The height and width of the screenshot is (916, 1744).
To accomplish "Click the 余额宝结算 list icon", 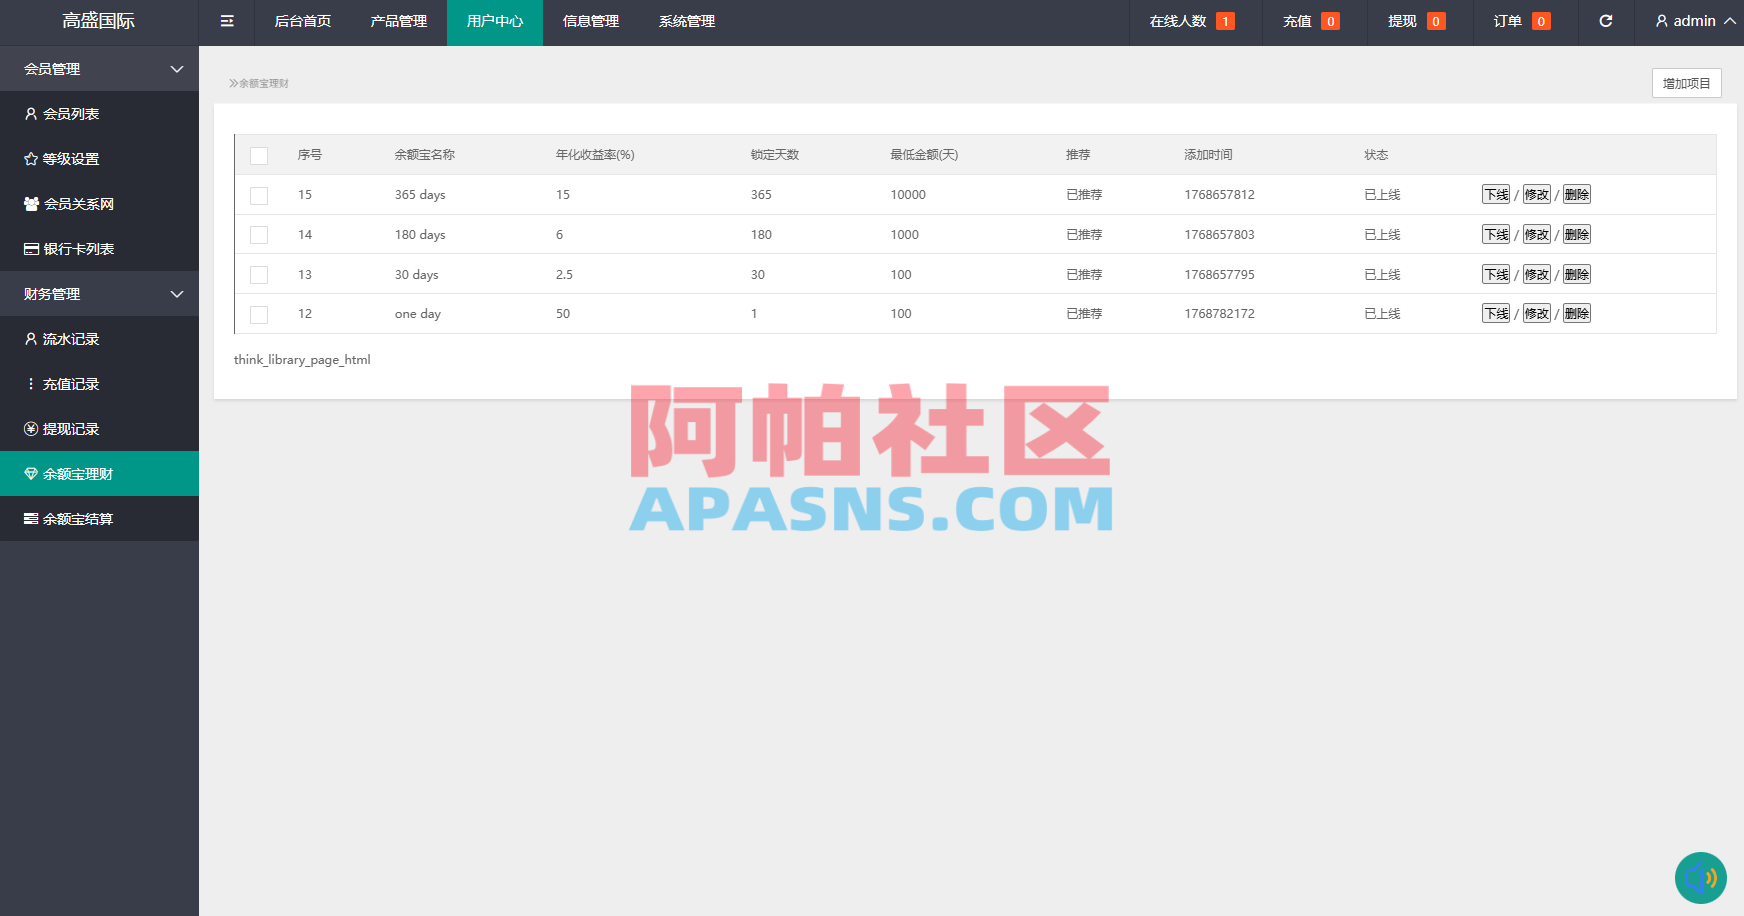I will coord(31,519).
